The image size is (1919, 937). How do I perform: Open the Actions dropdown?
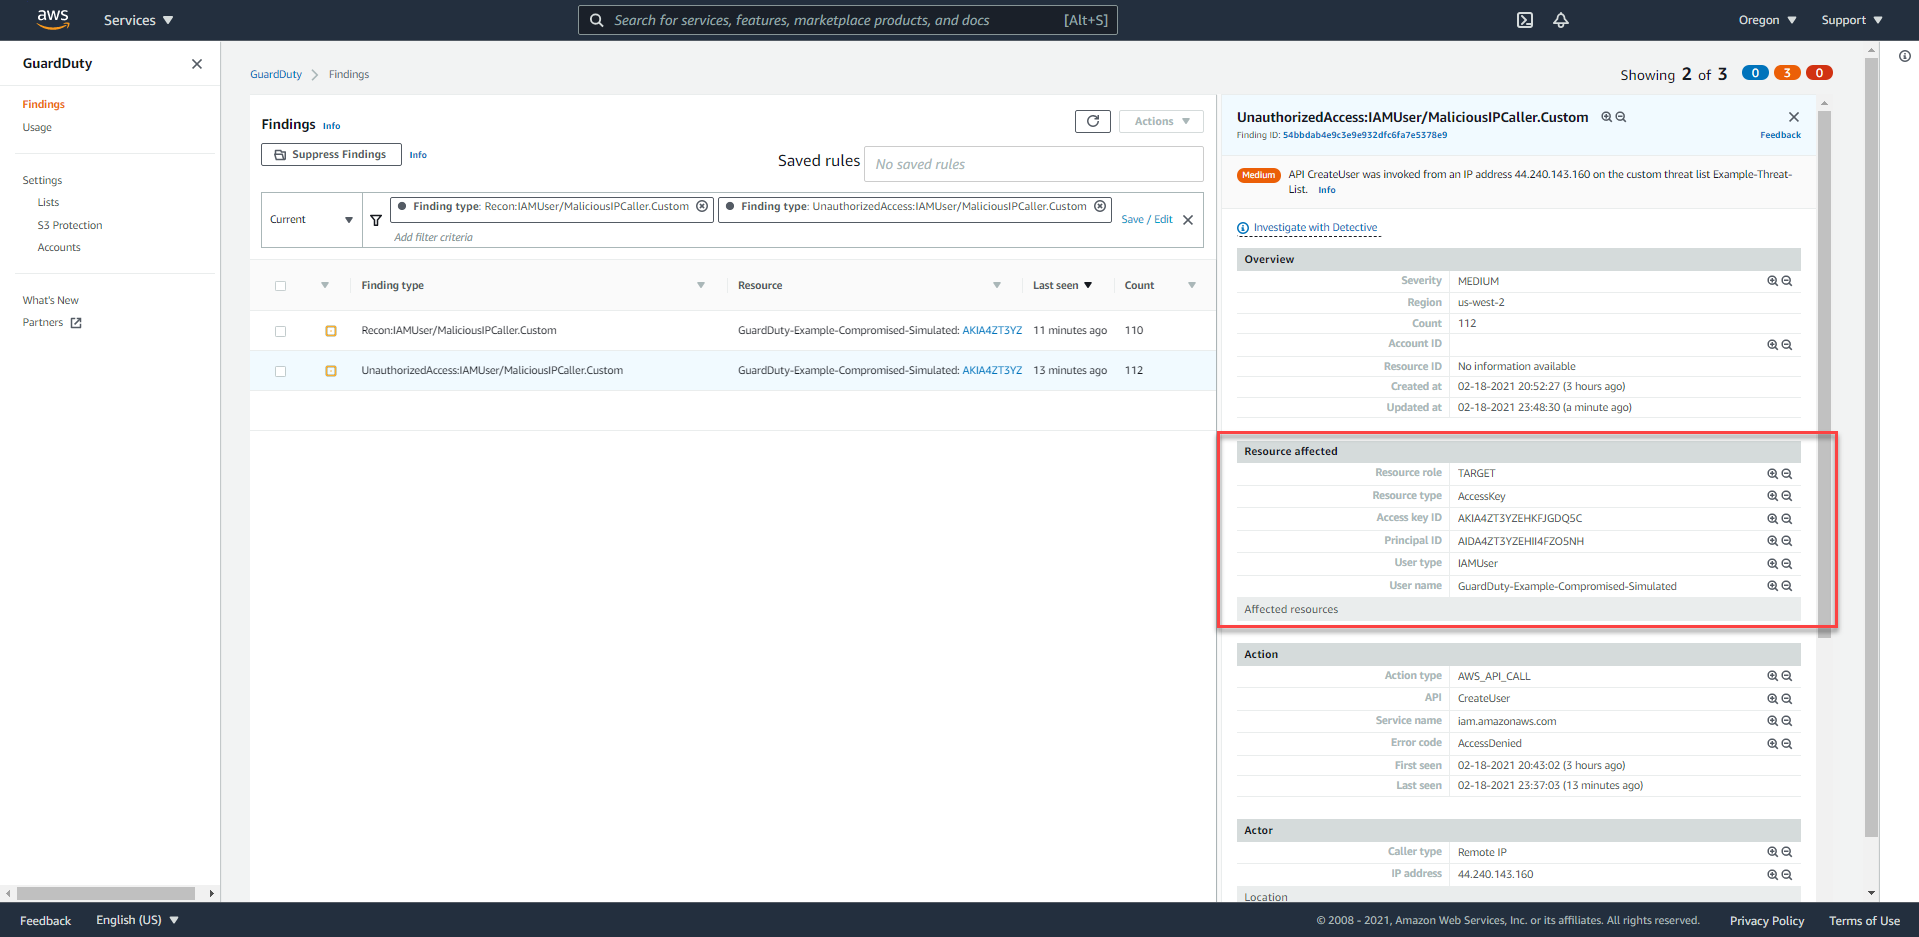tap(1161, 121)
